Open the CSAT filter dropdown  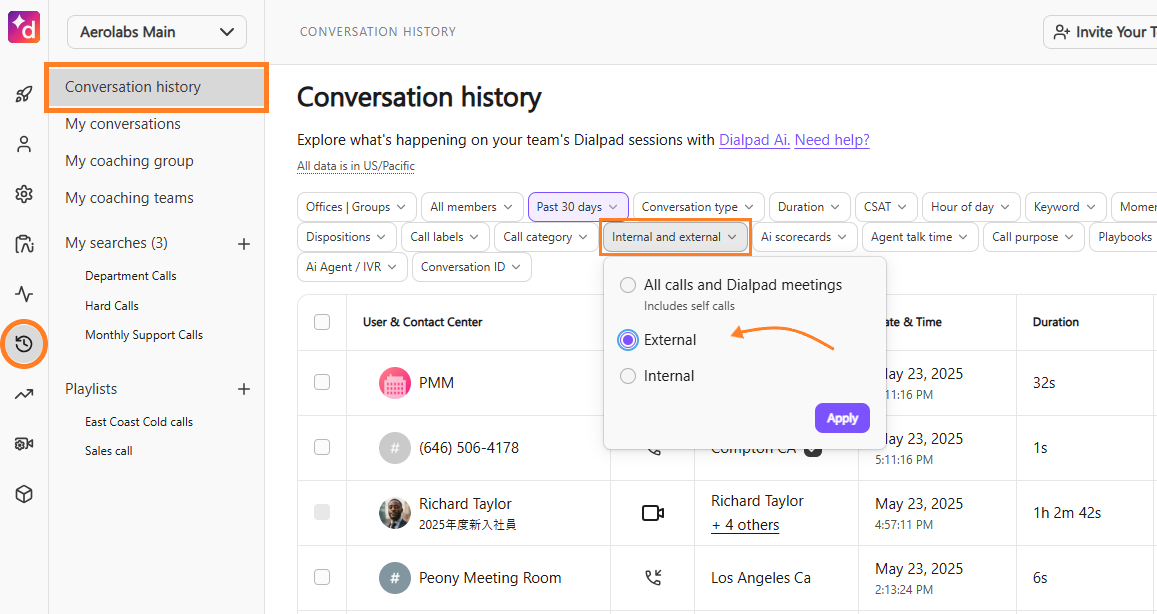pos(886,207)
